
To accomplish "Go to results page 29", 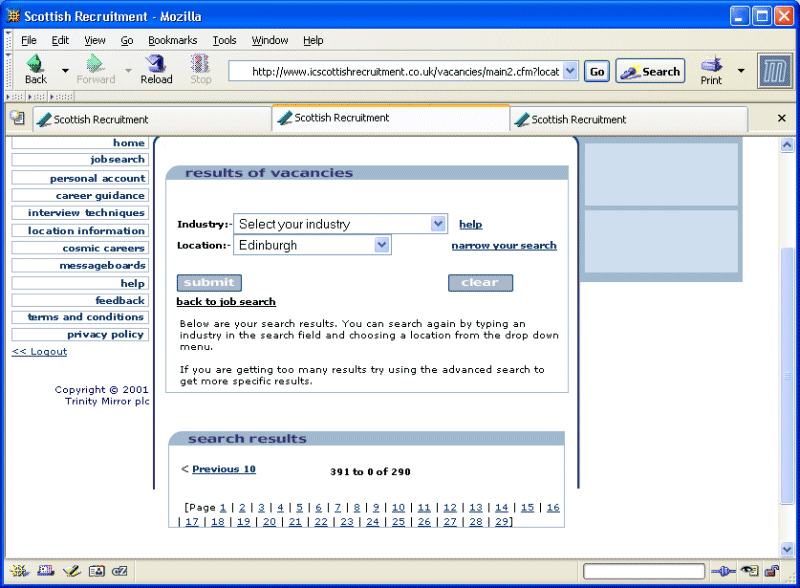I will [502, 522].
